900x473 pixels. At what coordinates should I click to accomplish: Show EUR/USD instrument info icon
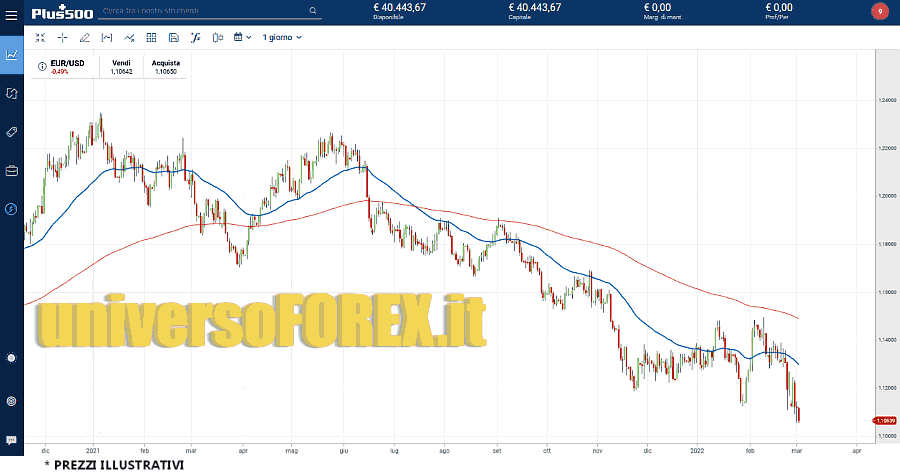(x=42, y=66)
